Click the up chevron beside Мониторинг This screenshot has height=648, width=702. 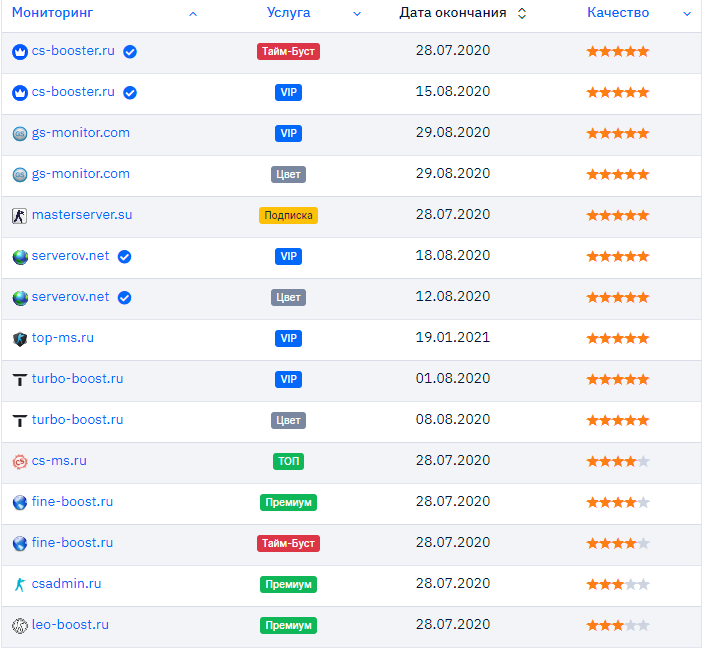pyautogui.click(x=193, y=14)
